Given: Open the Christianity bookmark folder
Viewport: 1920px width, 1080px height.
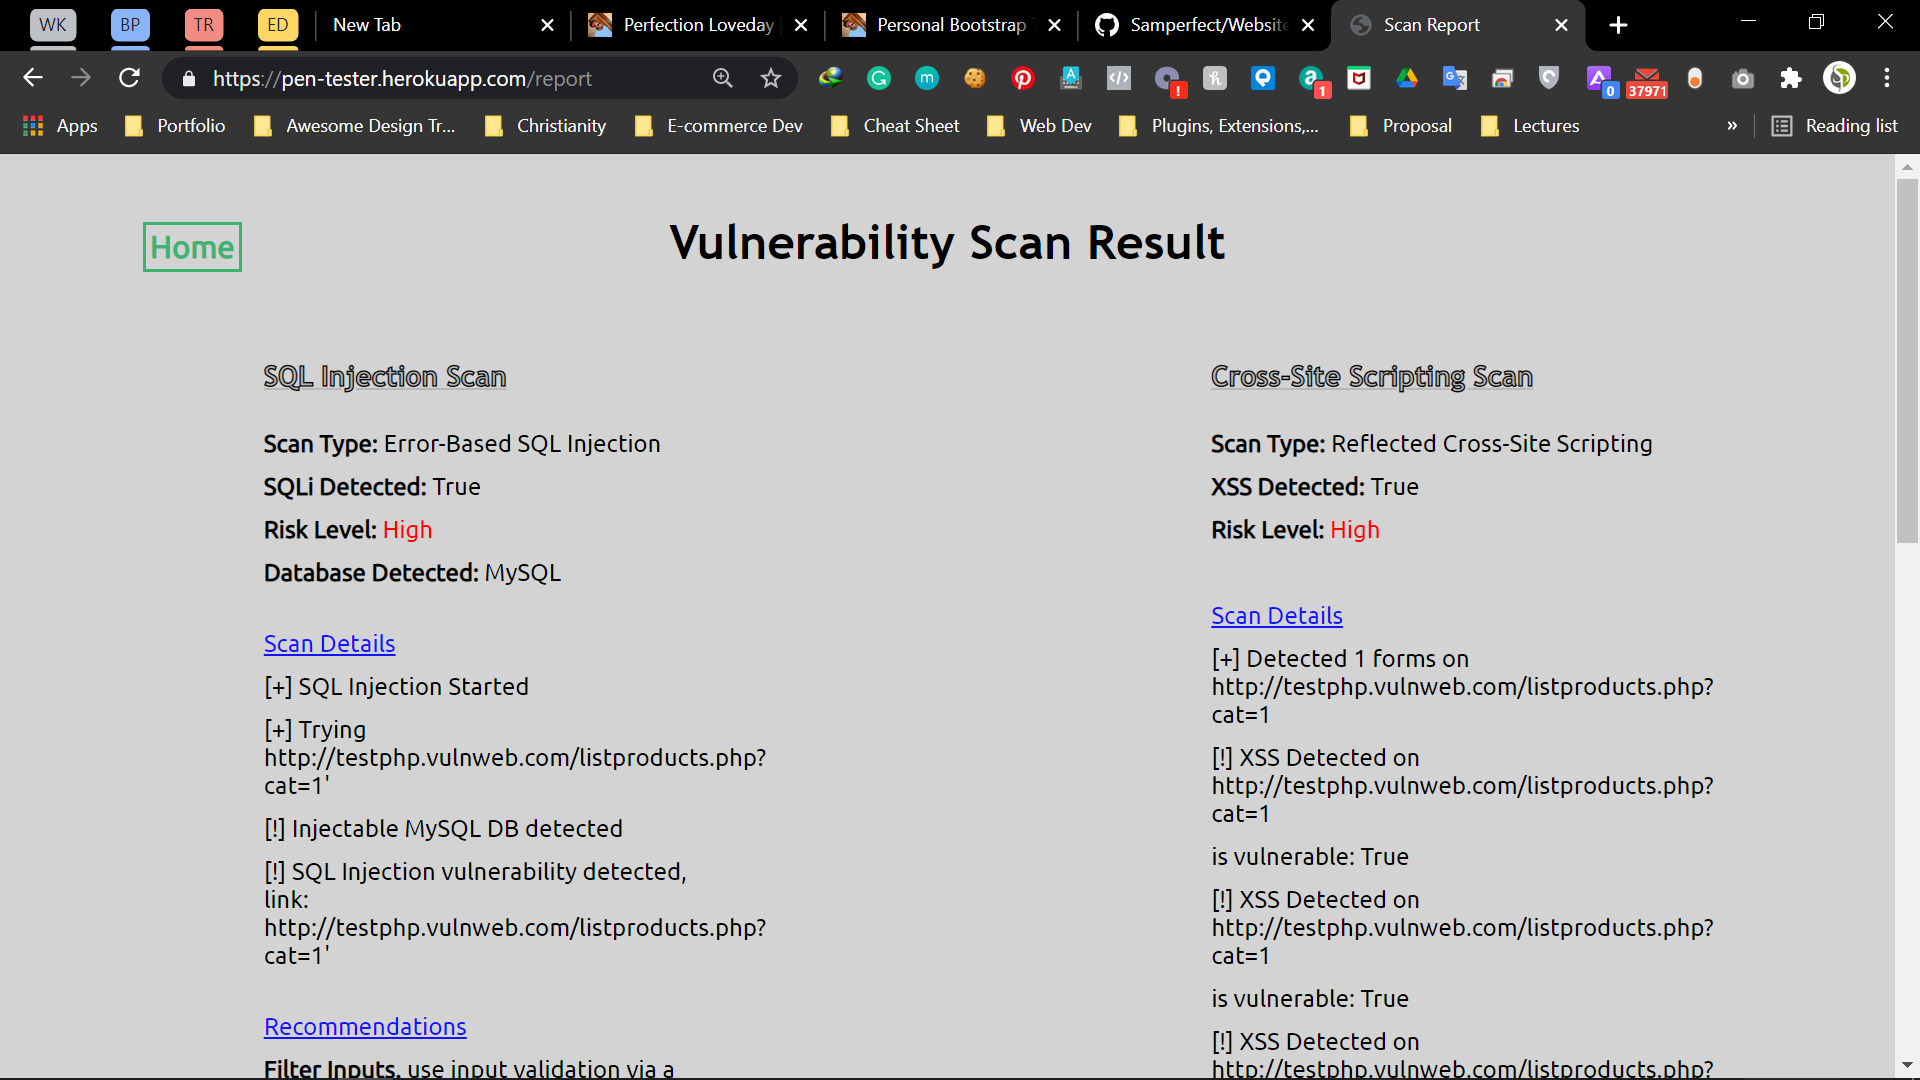Looking at the screenshot, I should pos(546,126).
